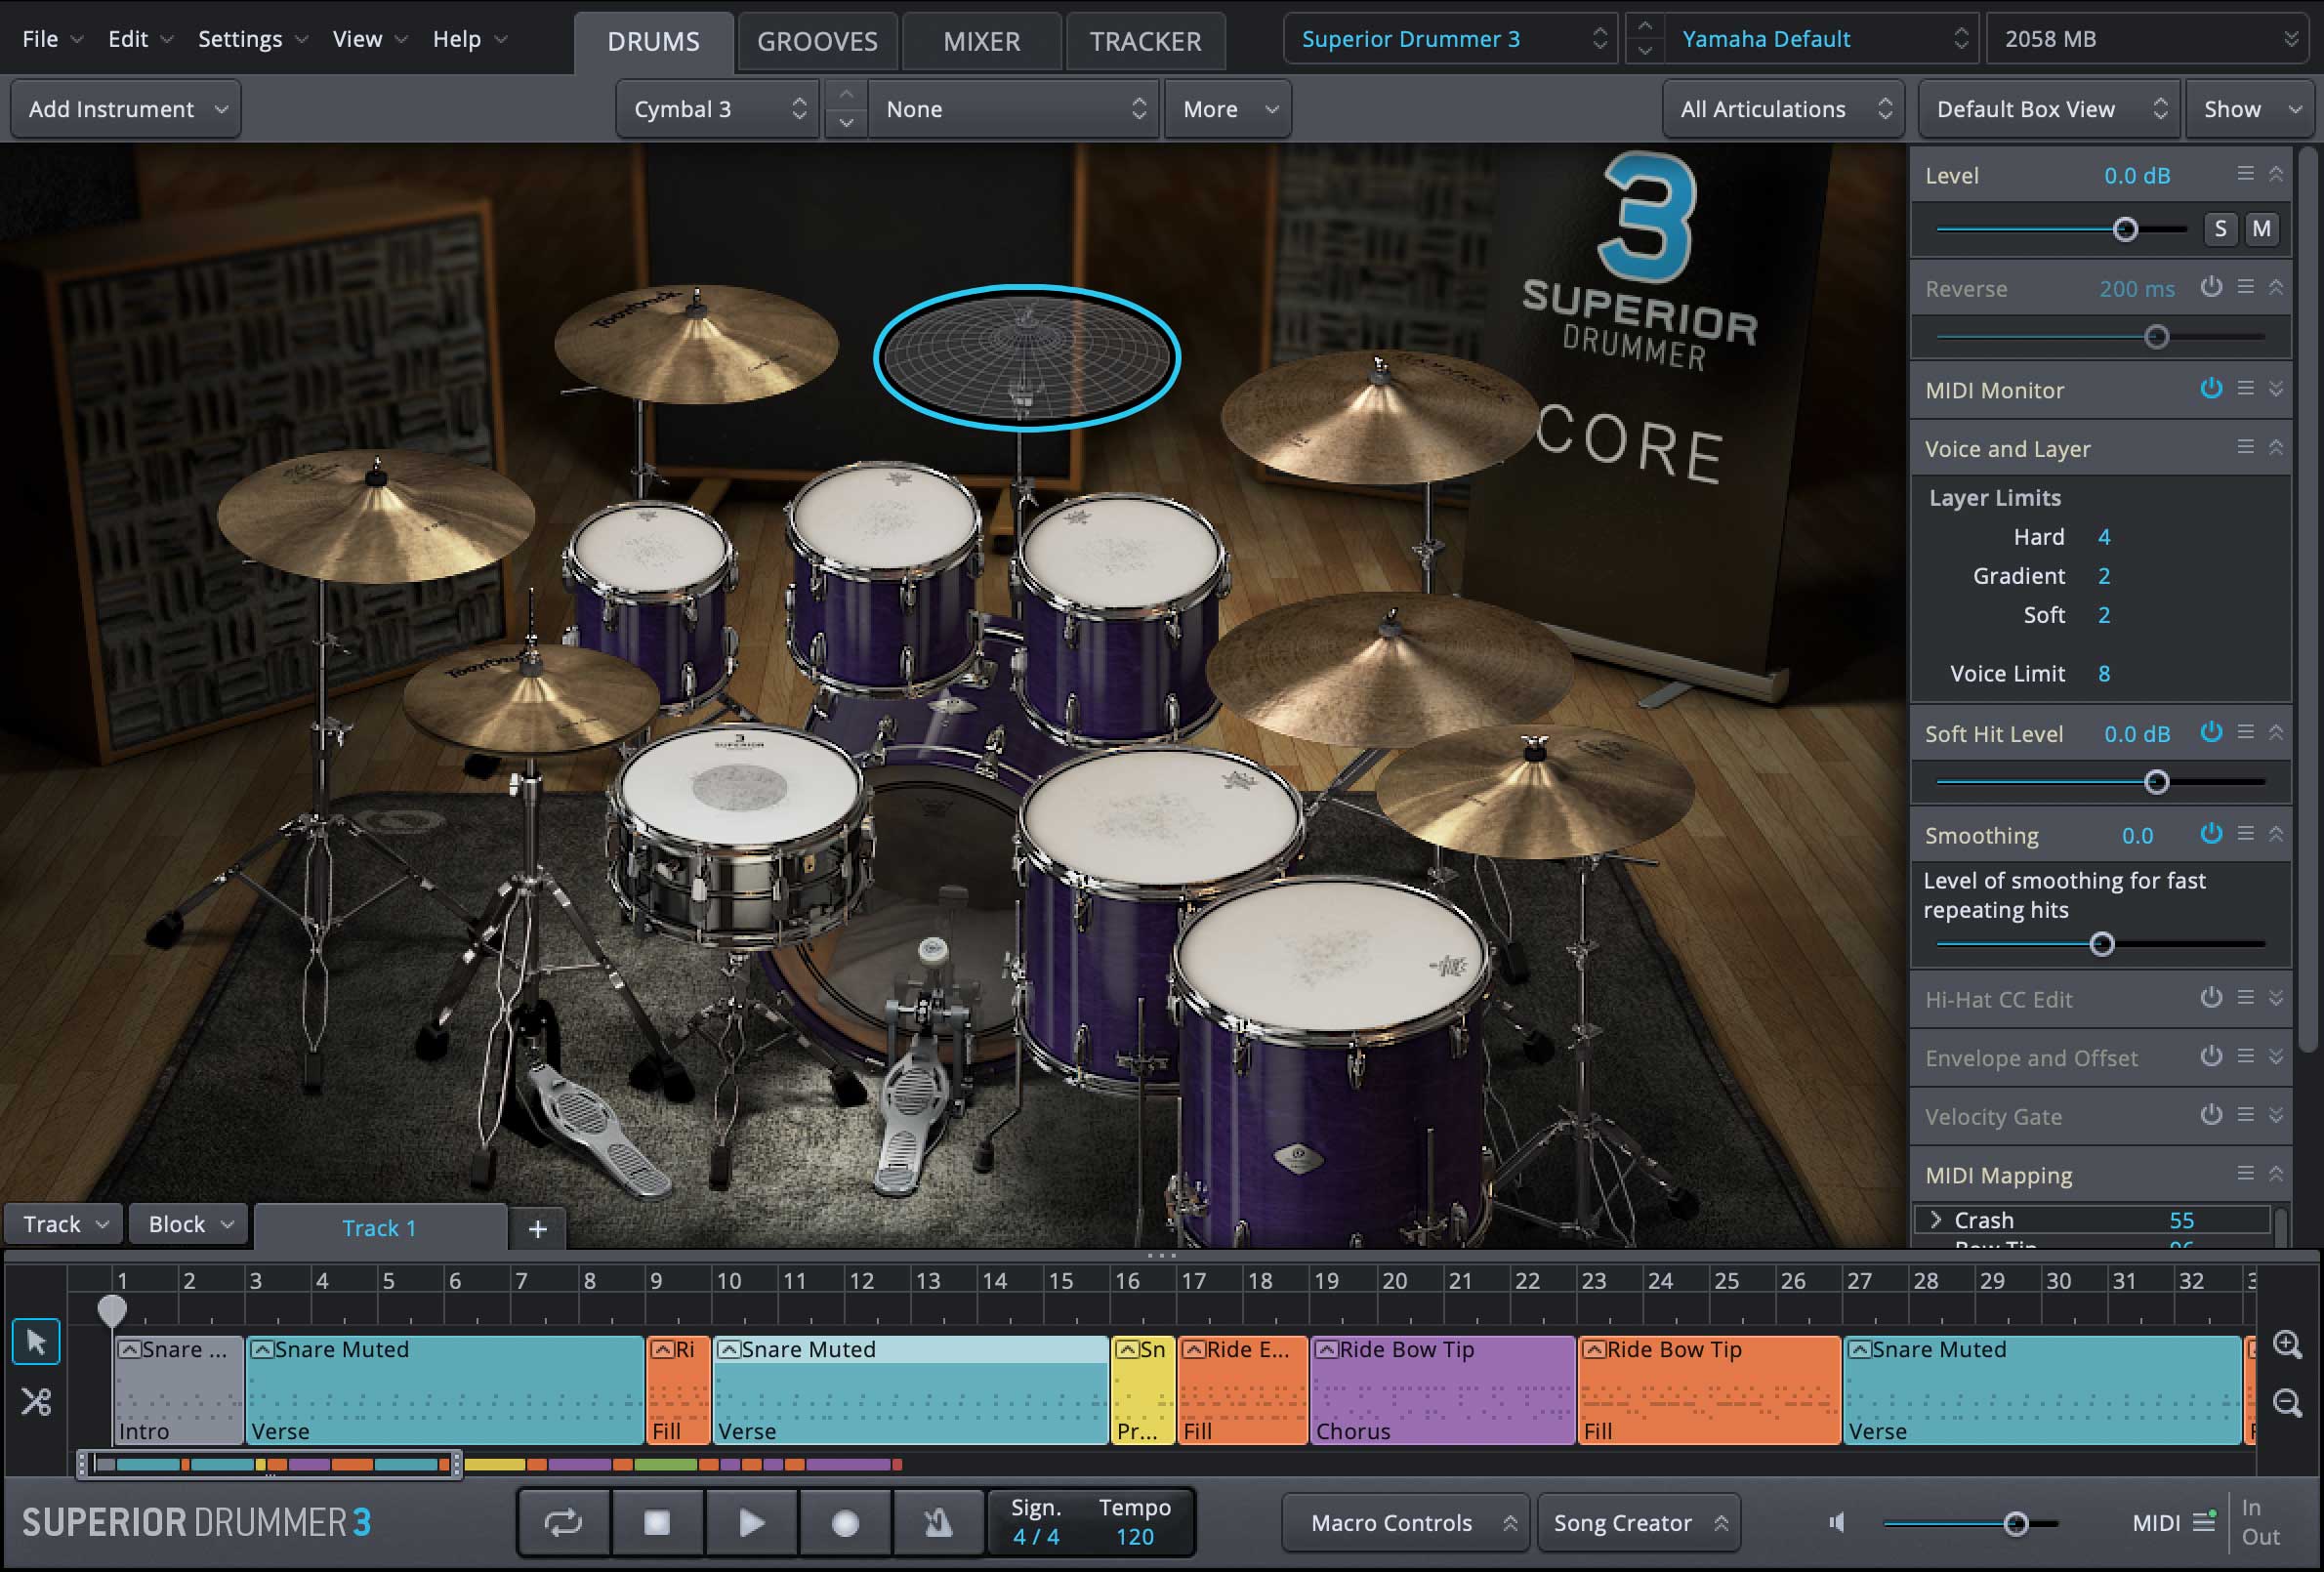Open the Settings menu
This screenshot has height=1572, width=2324.
(240, 39)
